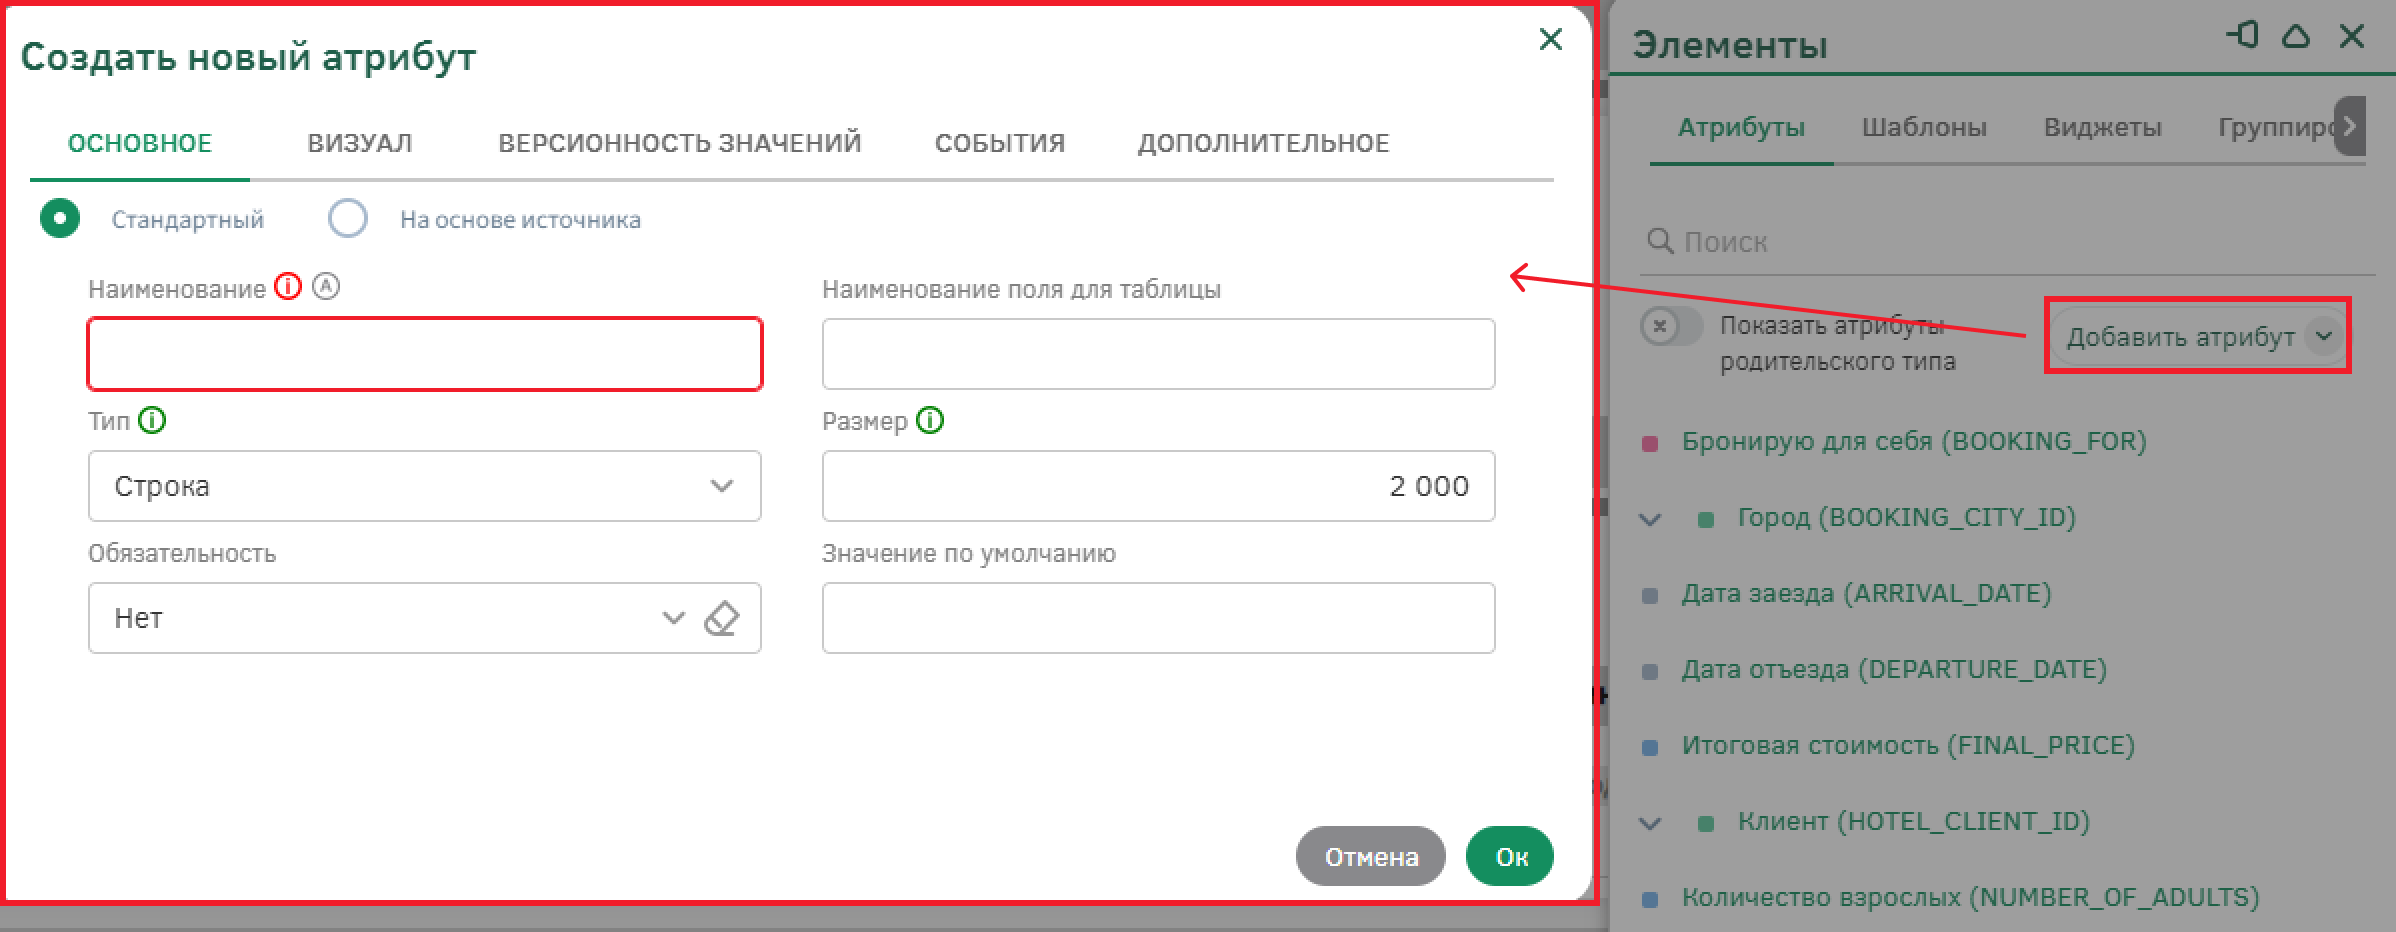Click the marker before Дата отъезда

(1651, 671)
